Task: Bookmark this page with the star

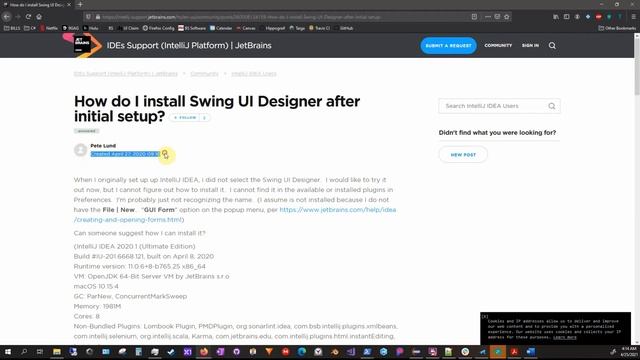Action: click(507, 17)
